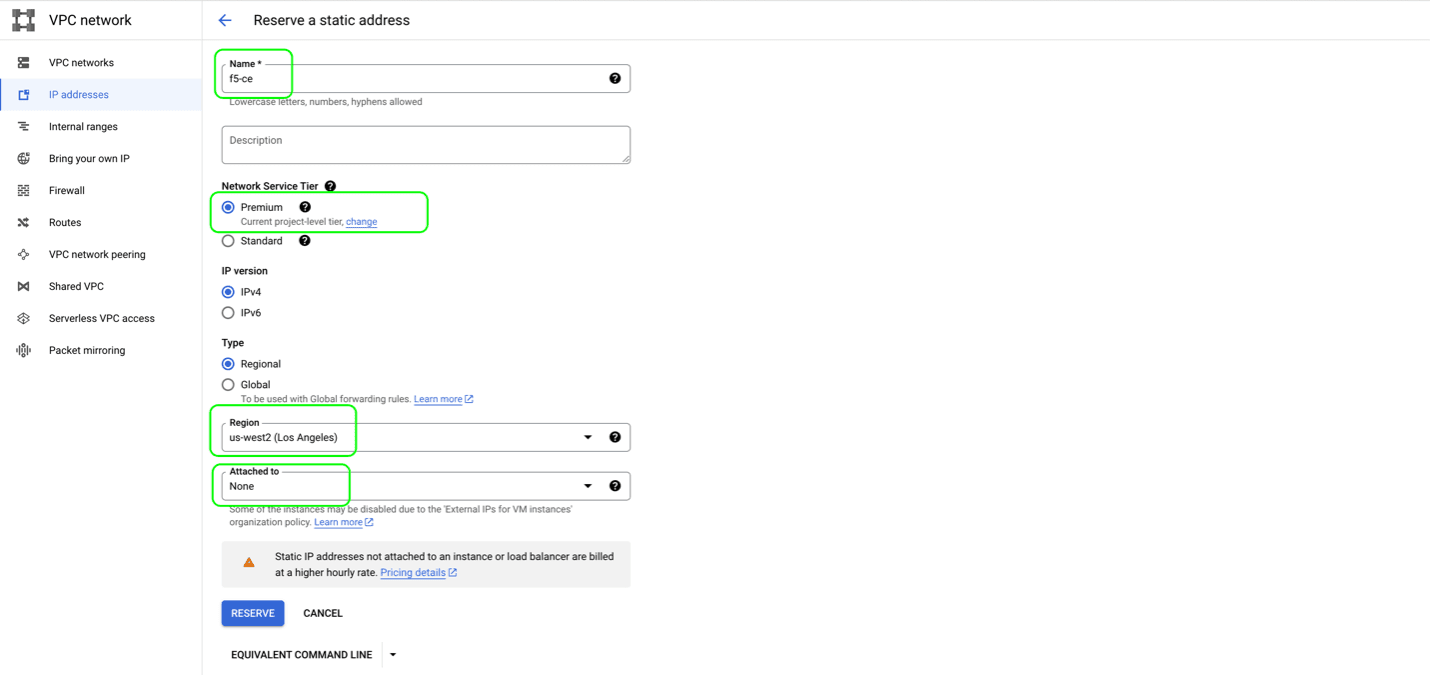Click the Serverless VPC access icon
Viewport: 1430px width, 678px height.
click(x=23, y=319)
